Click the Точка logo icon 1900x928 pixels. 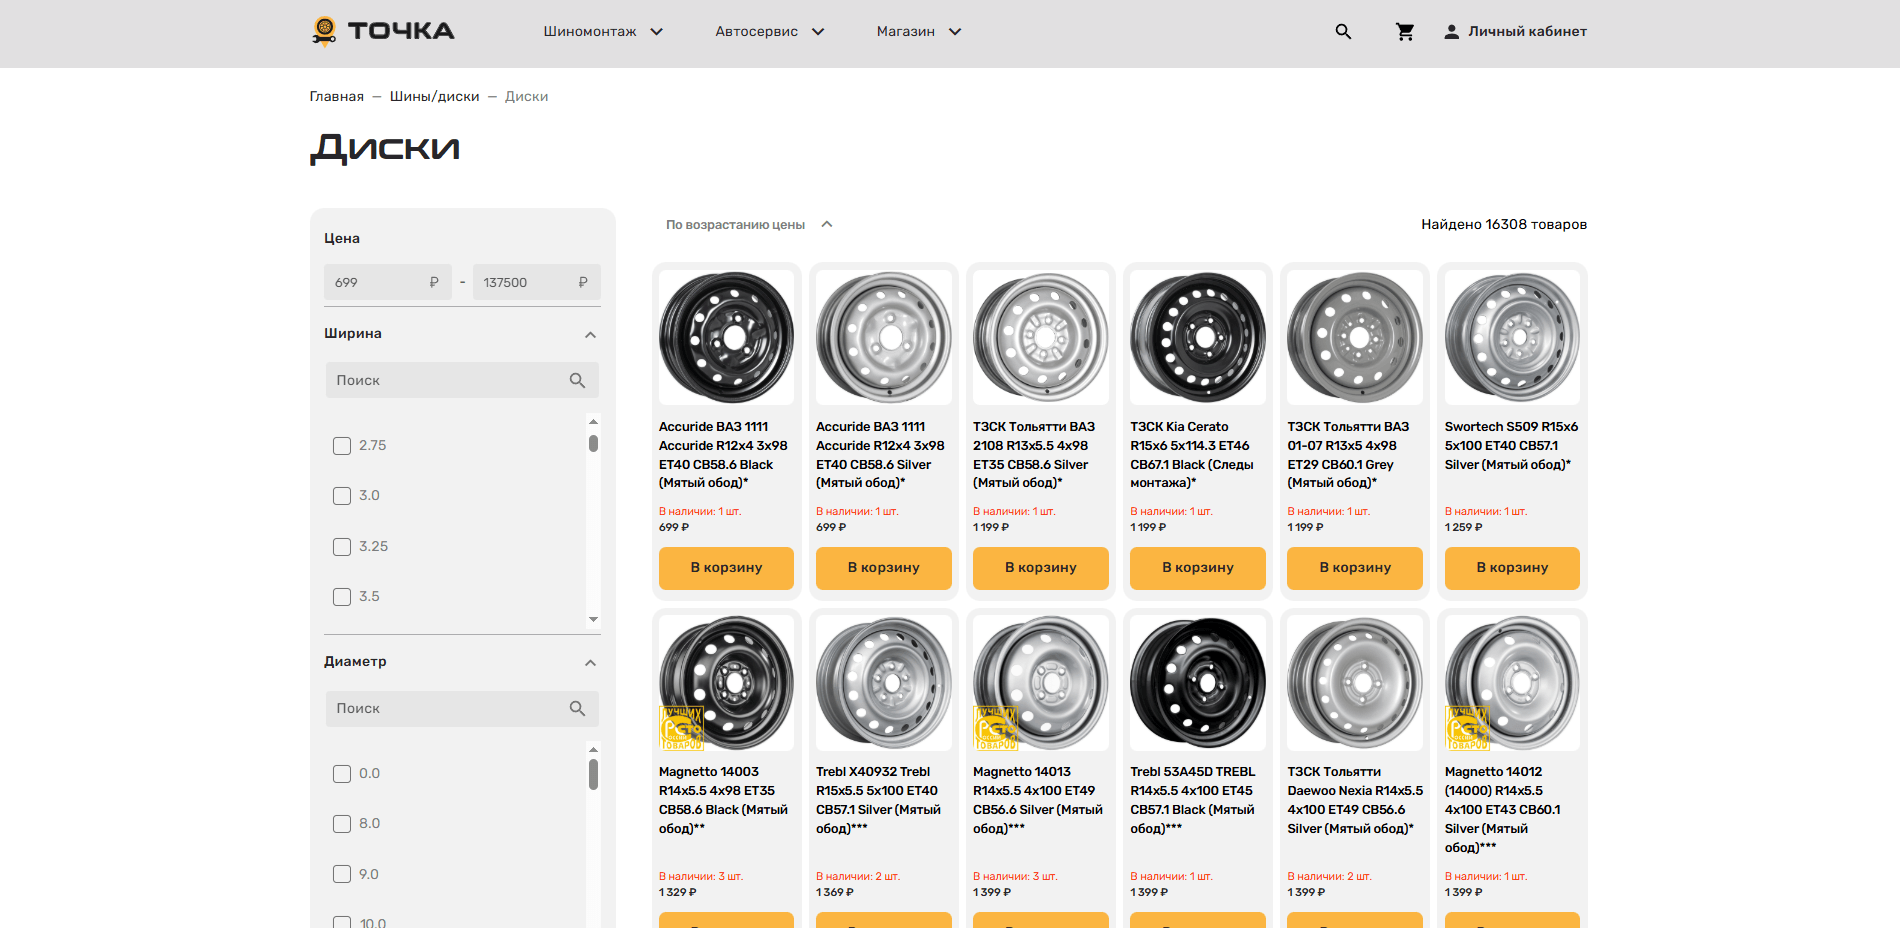324,31
